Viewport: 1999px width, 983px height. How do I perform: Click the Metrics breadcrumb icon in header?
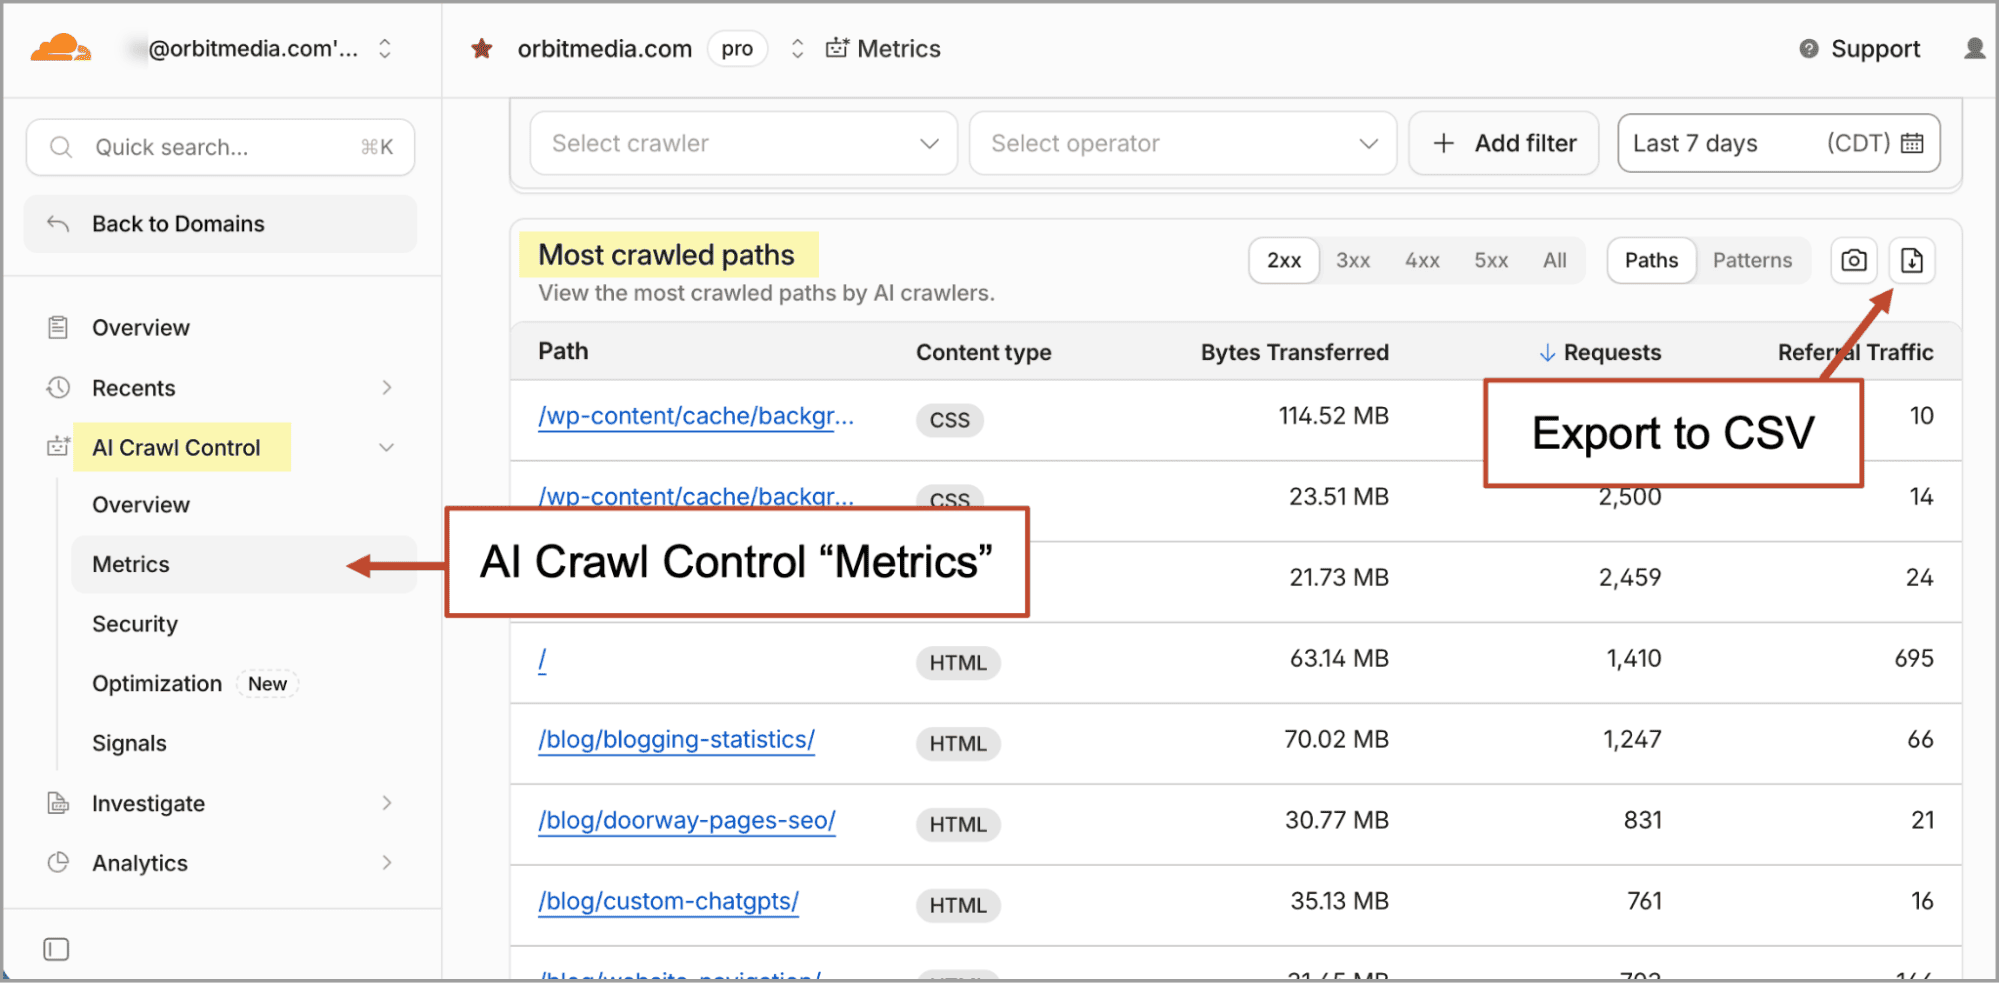point(837,48)
